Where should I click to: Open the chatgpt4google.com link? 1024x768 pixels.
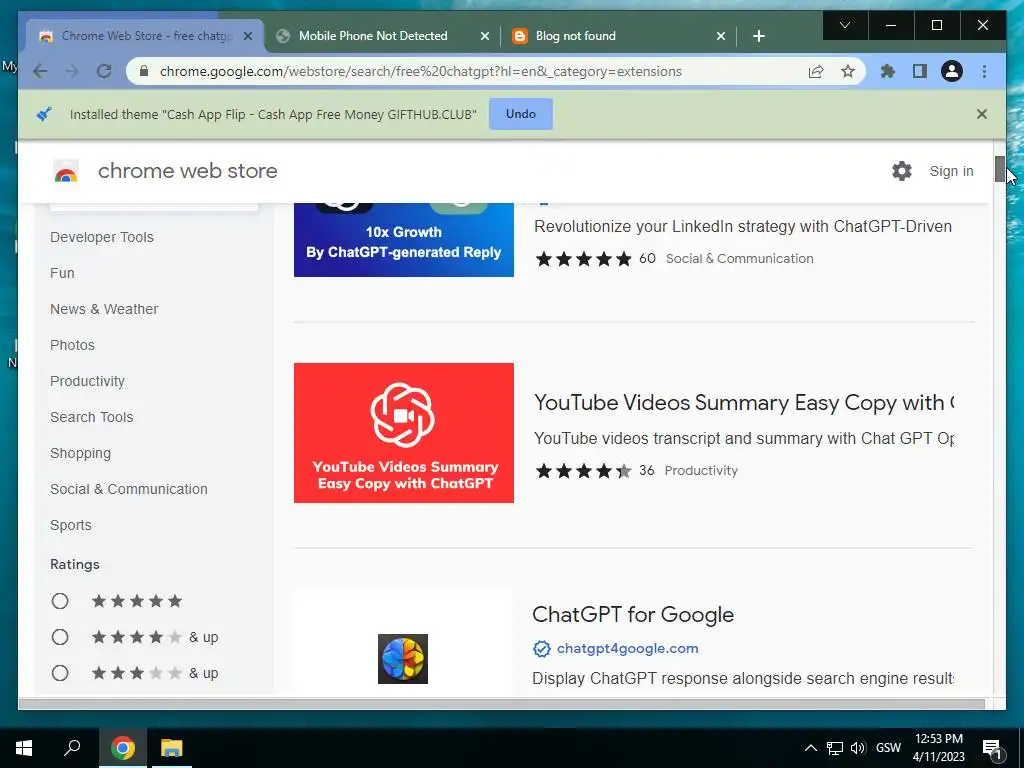[x=628, y=648]
